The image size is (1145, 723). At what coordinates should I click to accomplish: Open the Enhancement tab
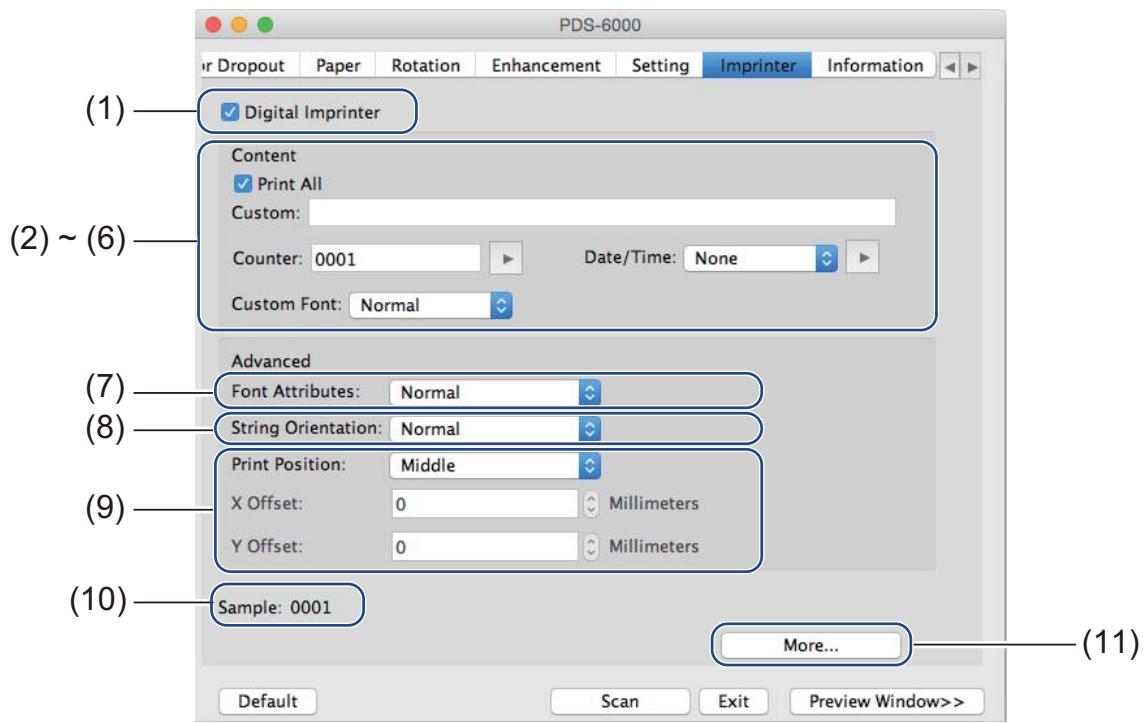tap(545, 65)
